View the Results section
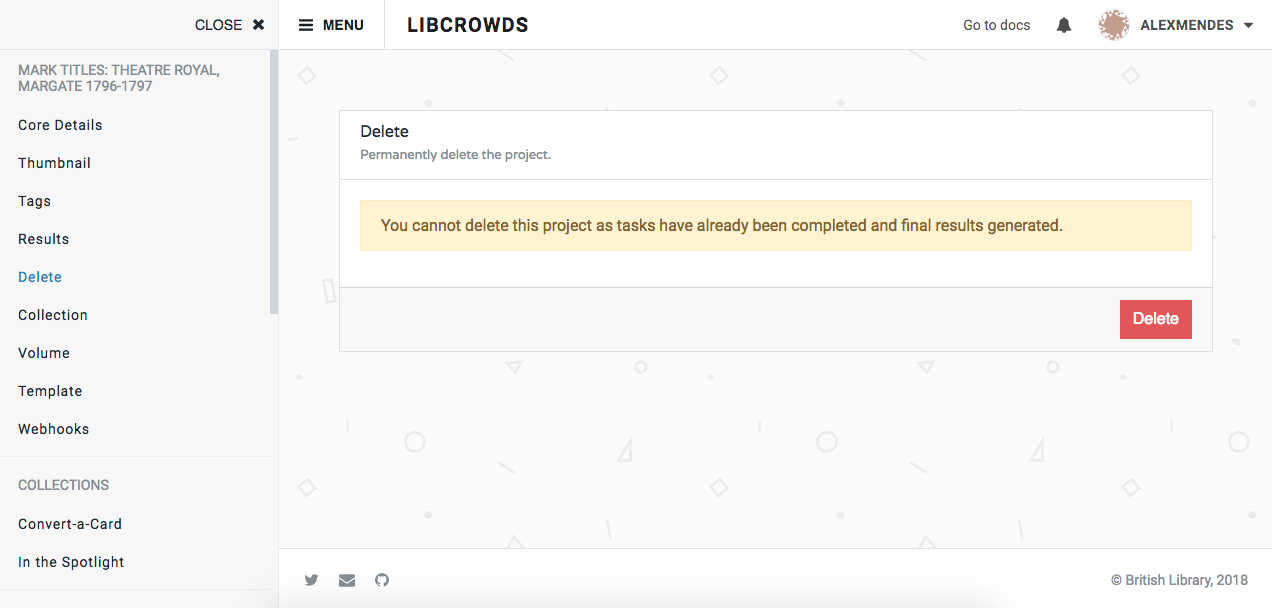 click(43, 238)
